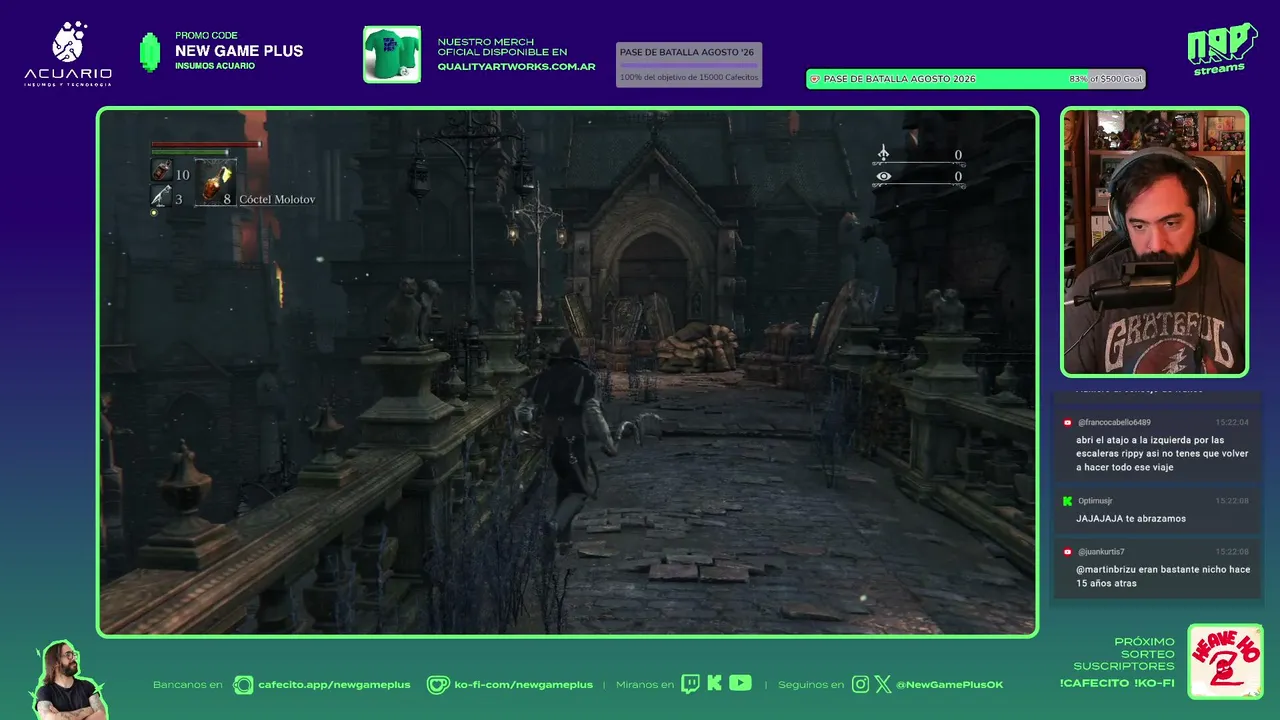Click the quicksilver bullet icon showing 3
The width and height of the screenshot is (1280, 720).
[161, 198]
